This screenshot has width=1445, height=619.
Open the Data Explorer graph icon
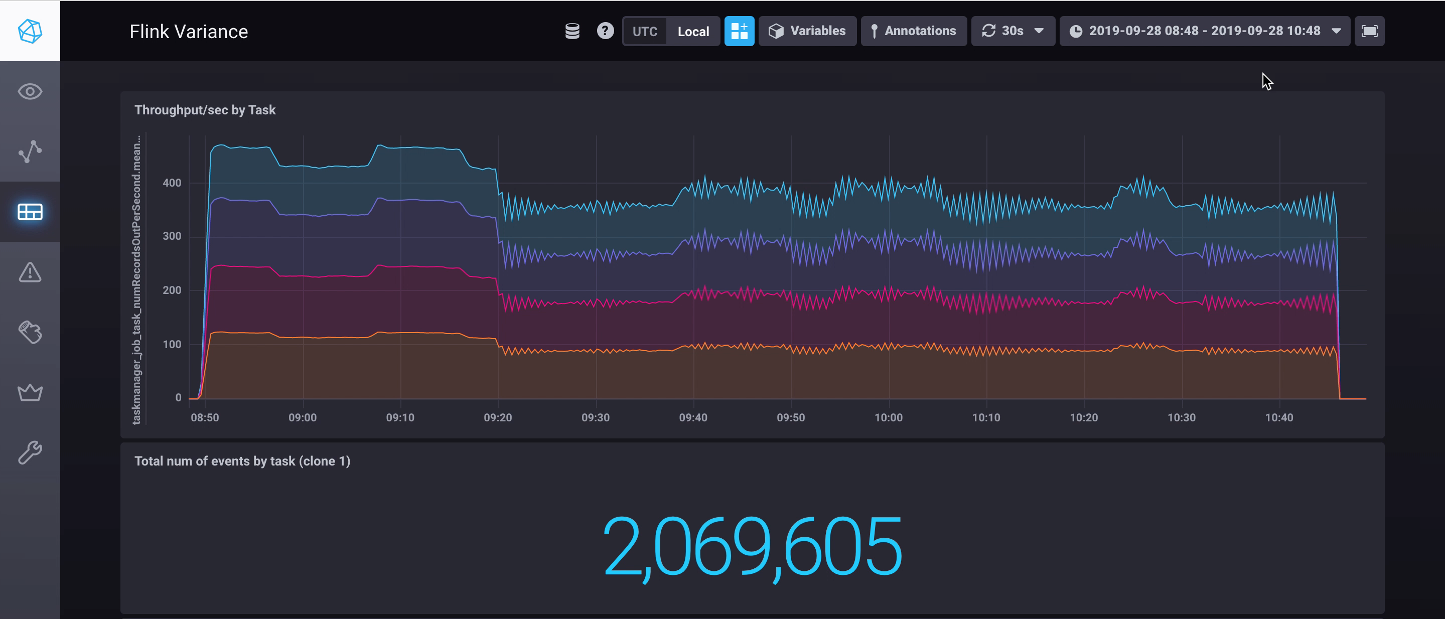pyautogui.click(x=30, y=152)
